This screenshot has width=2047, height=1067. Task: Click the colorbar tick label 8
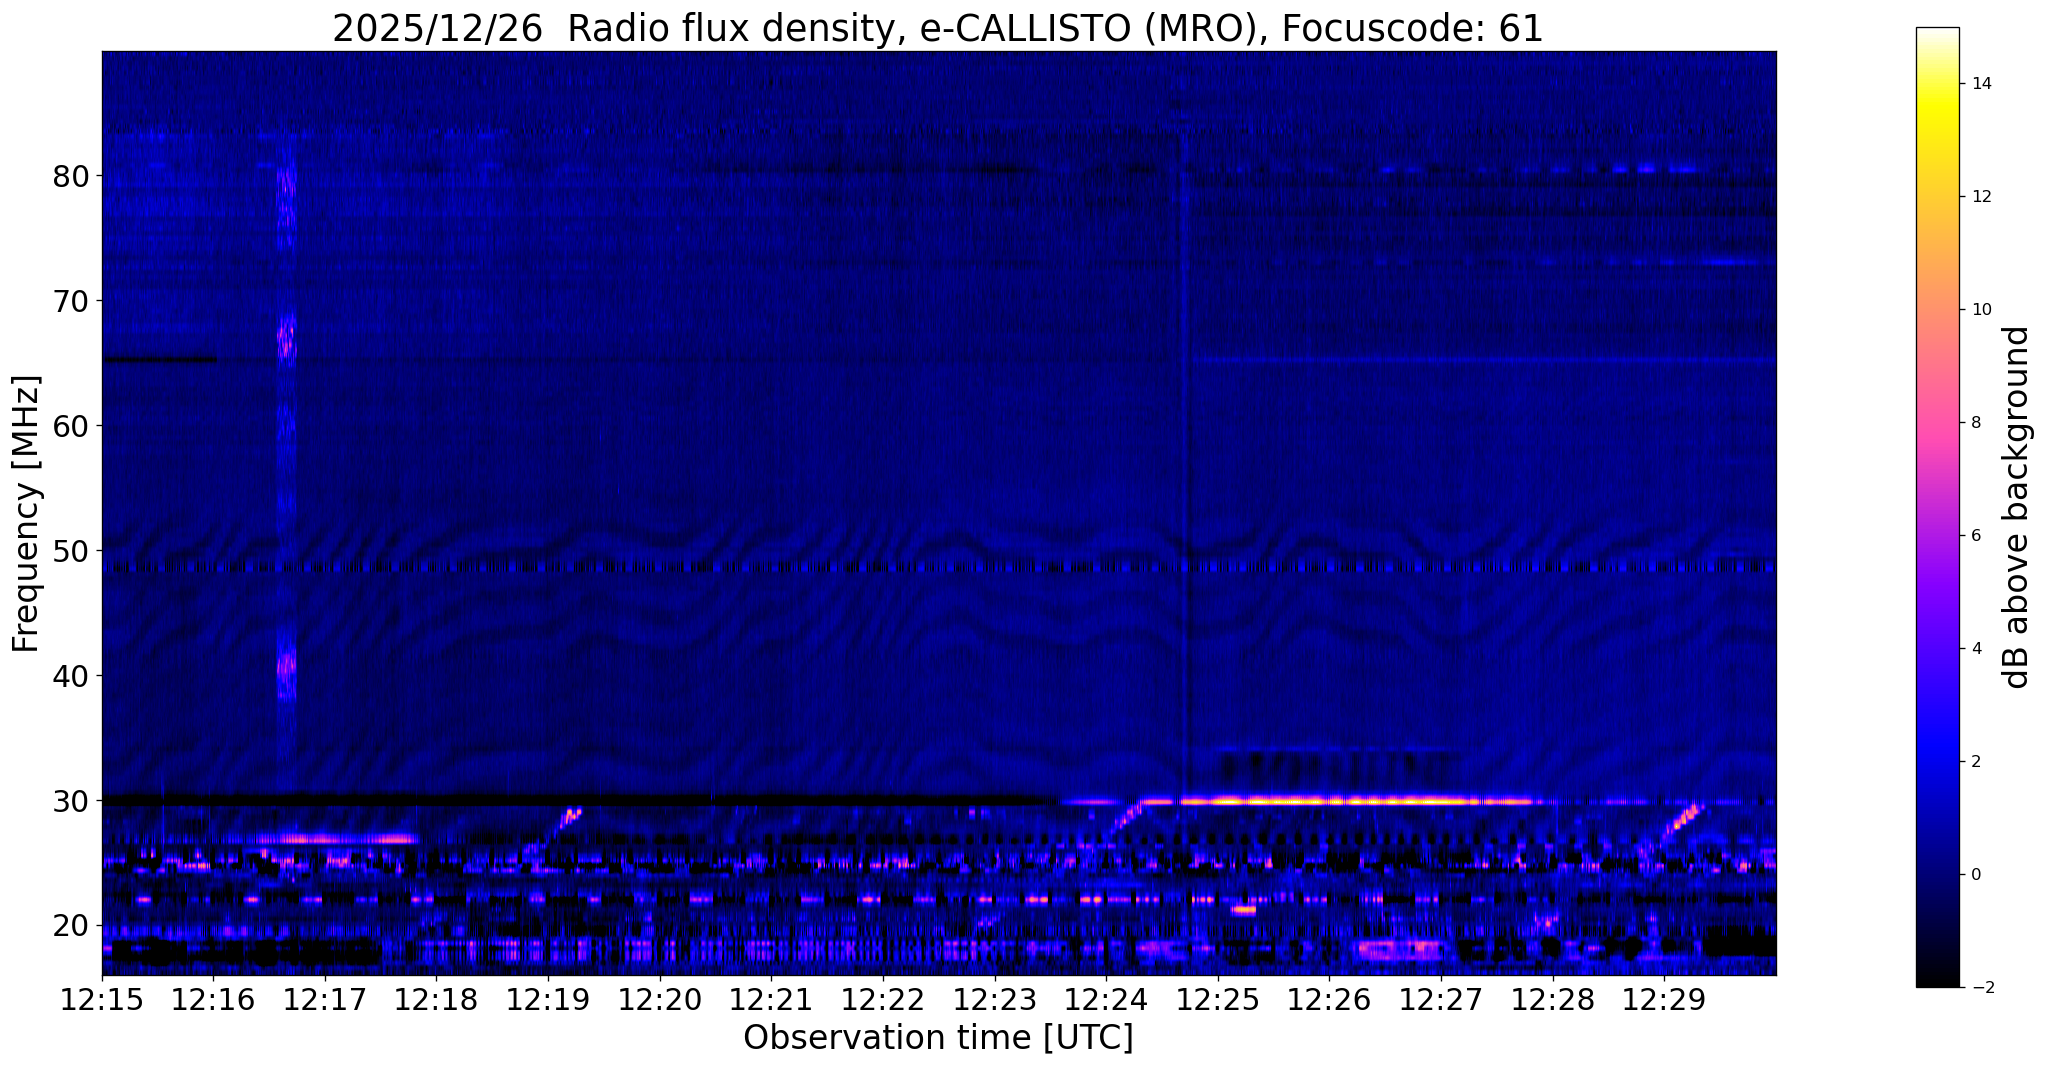(1975, 423)
